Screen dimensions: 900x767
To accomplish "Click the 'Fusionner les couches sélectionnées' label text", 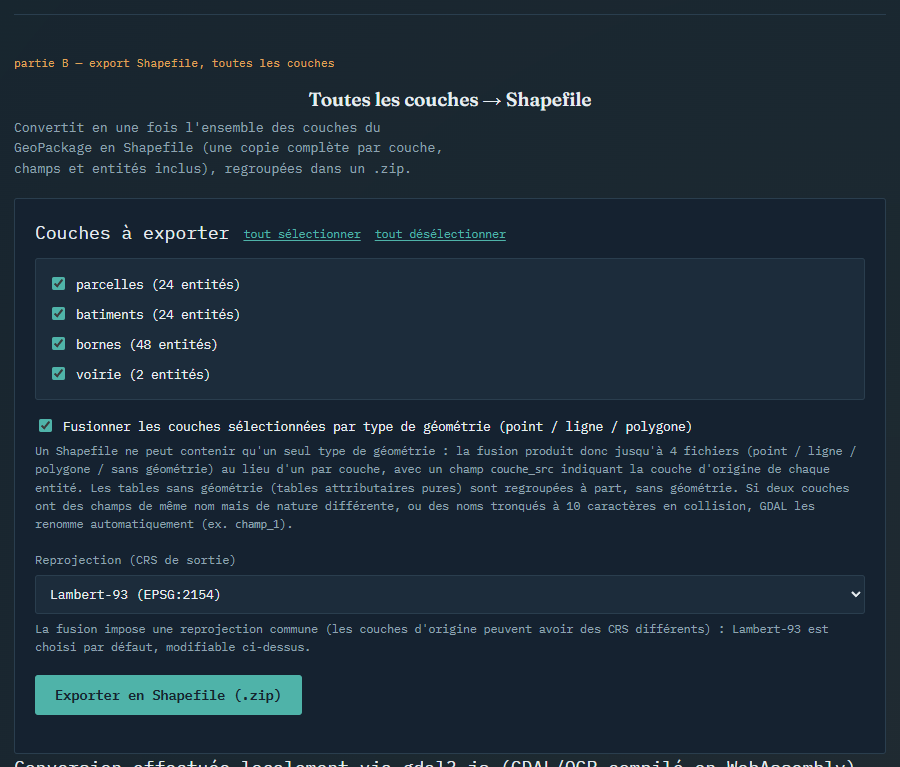I will (x=377, y=427).
